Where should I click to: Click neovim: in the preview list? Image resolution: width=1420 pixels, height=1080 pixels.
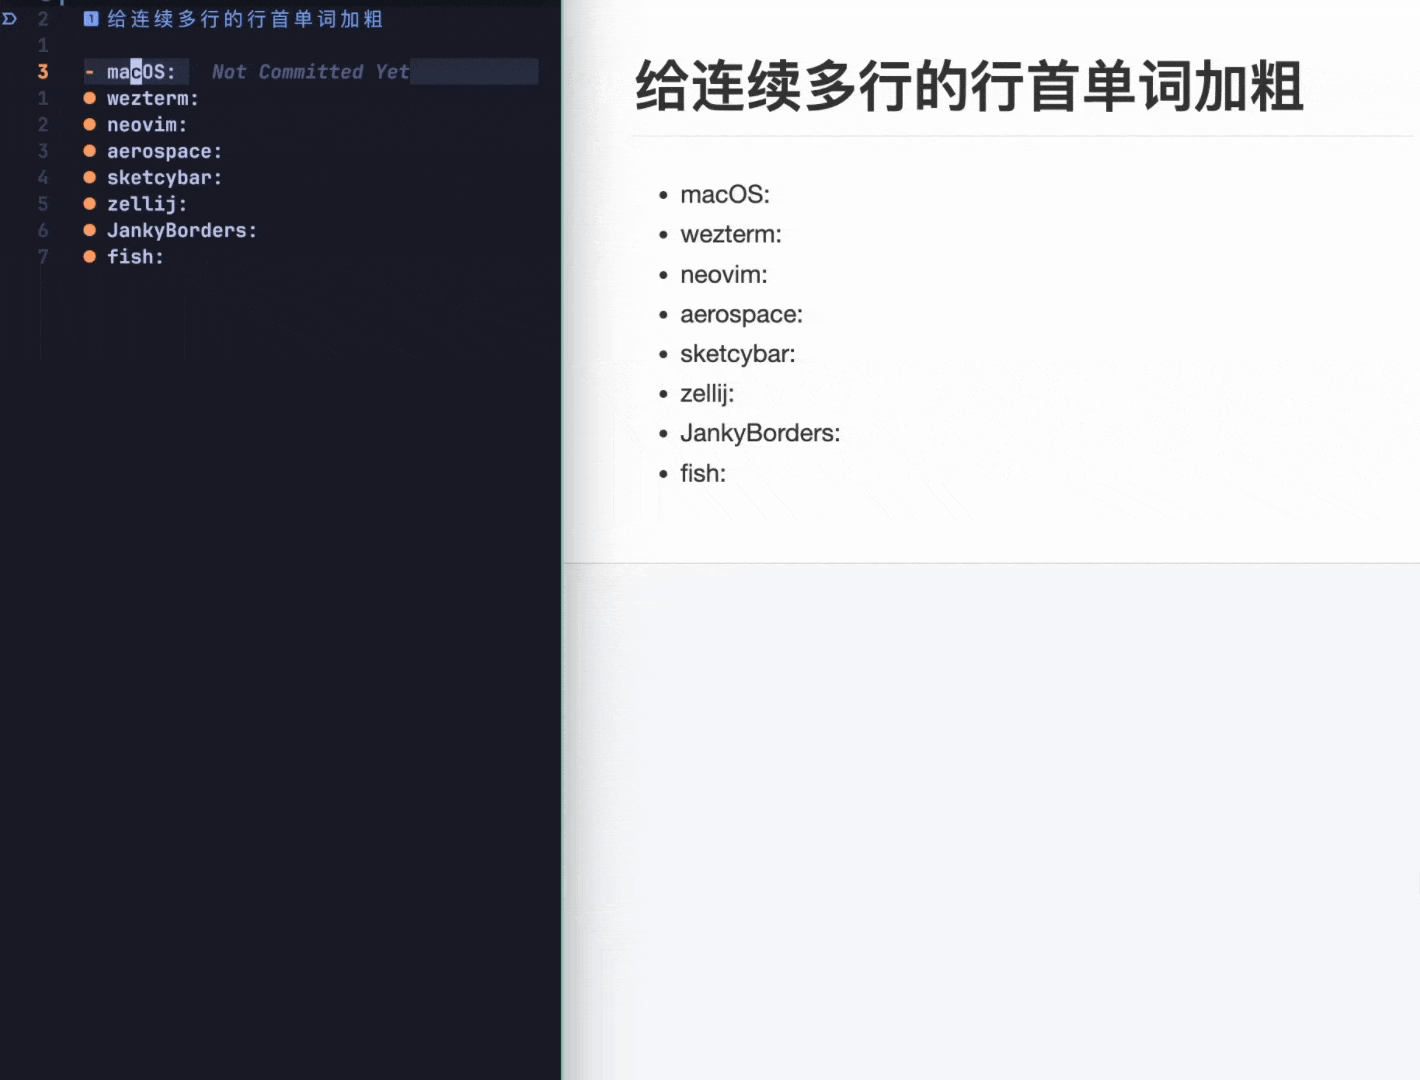coord(724,274)
